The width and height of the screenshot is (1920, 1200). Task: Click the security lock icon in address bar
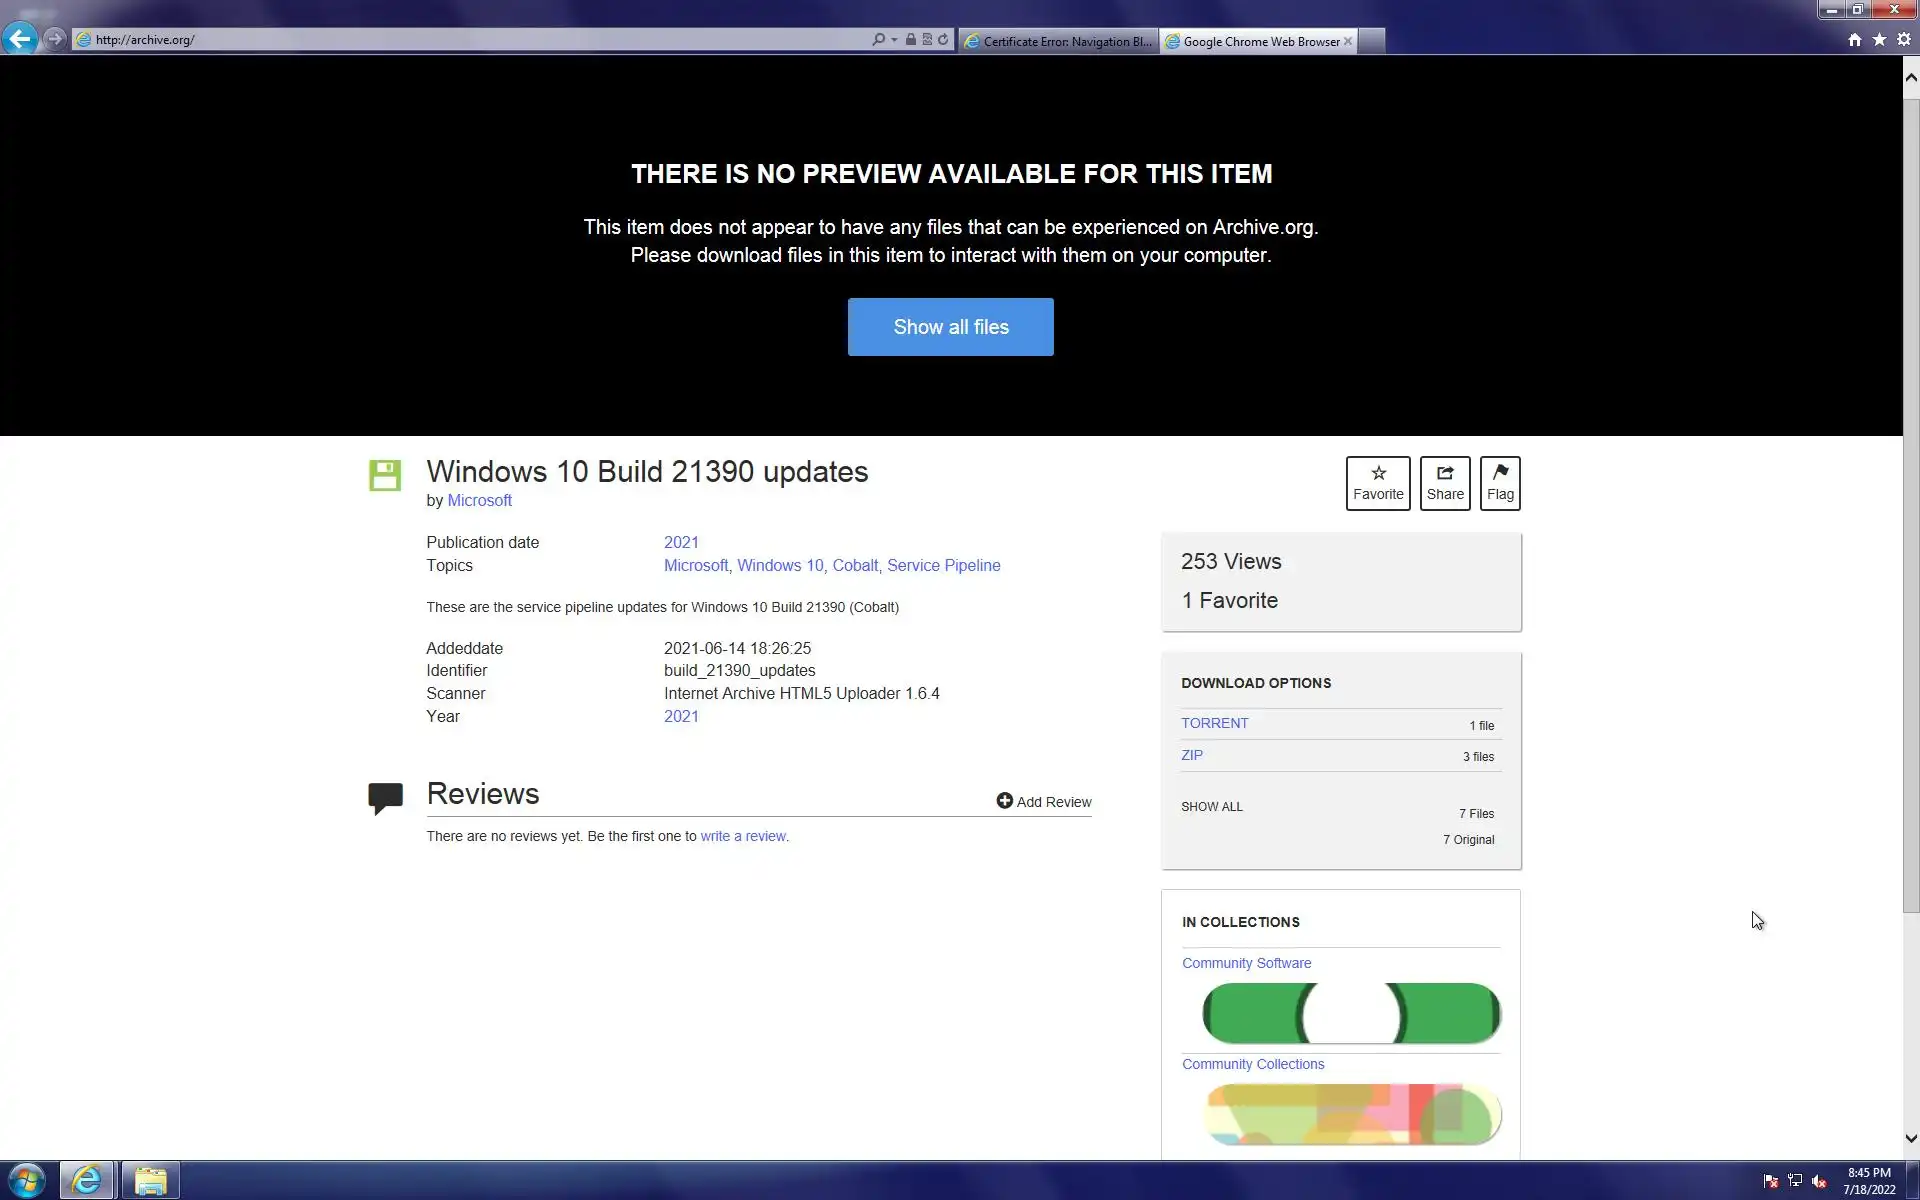click(x=910, y=40)
